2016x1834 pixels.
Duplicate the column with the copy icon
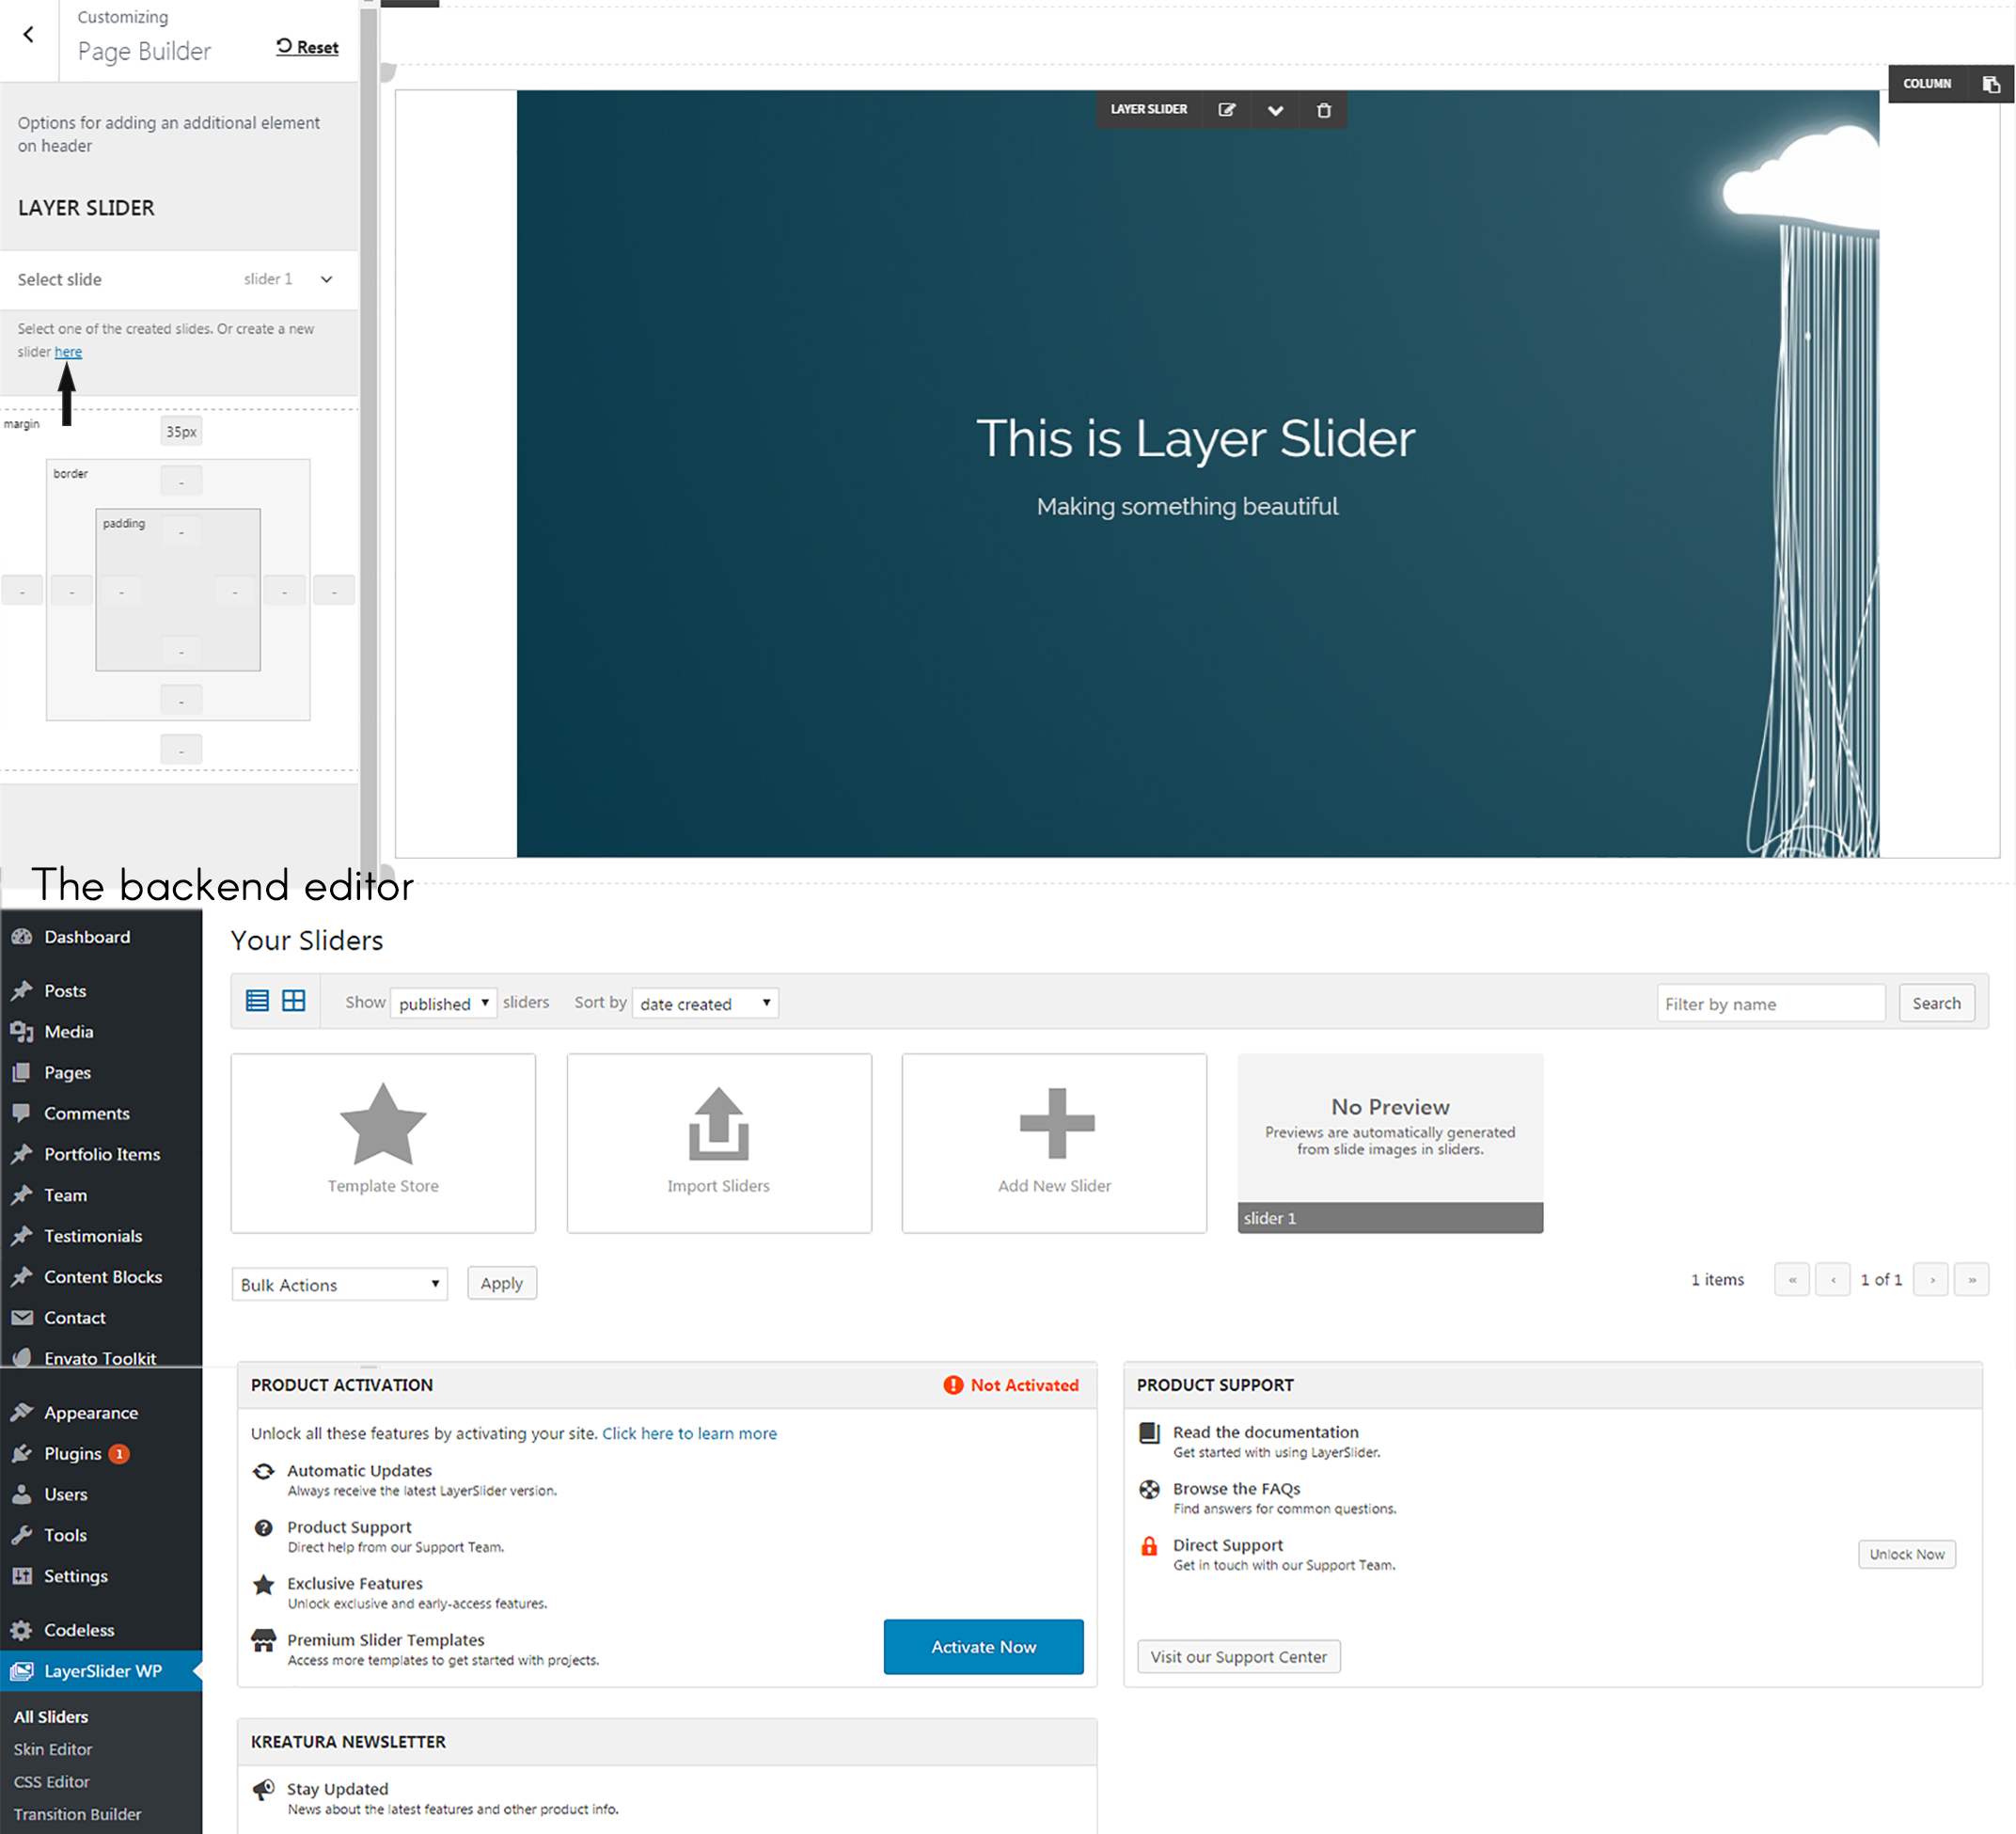1991,84
